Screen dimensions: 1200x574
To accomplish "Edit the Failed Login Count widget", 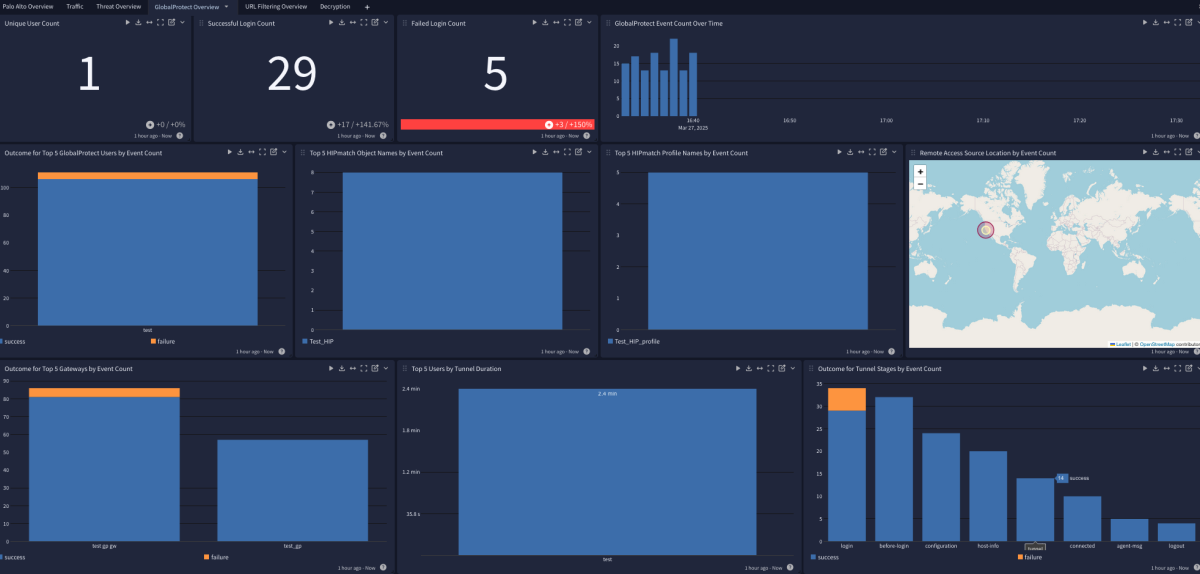I will click(579, 22).
